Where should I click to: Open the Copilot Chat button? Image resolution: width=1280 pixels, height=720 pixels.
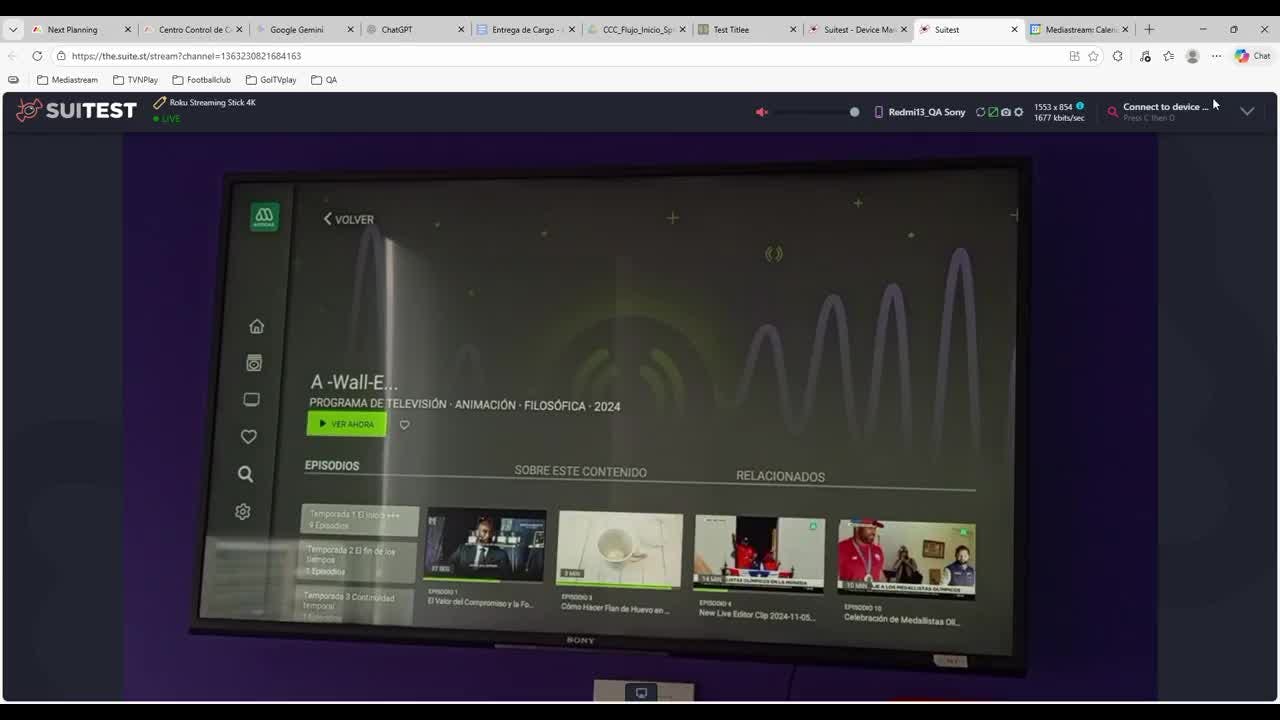[x=1252, y=56]
